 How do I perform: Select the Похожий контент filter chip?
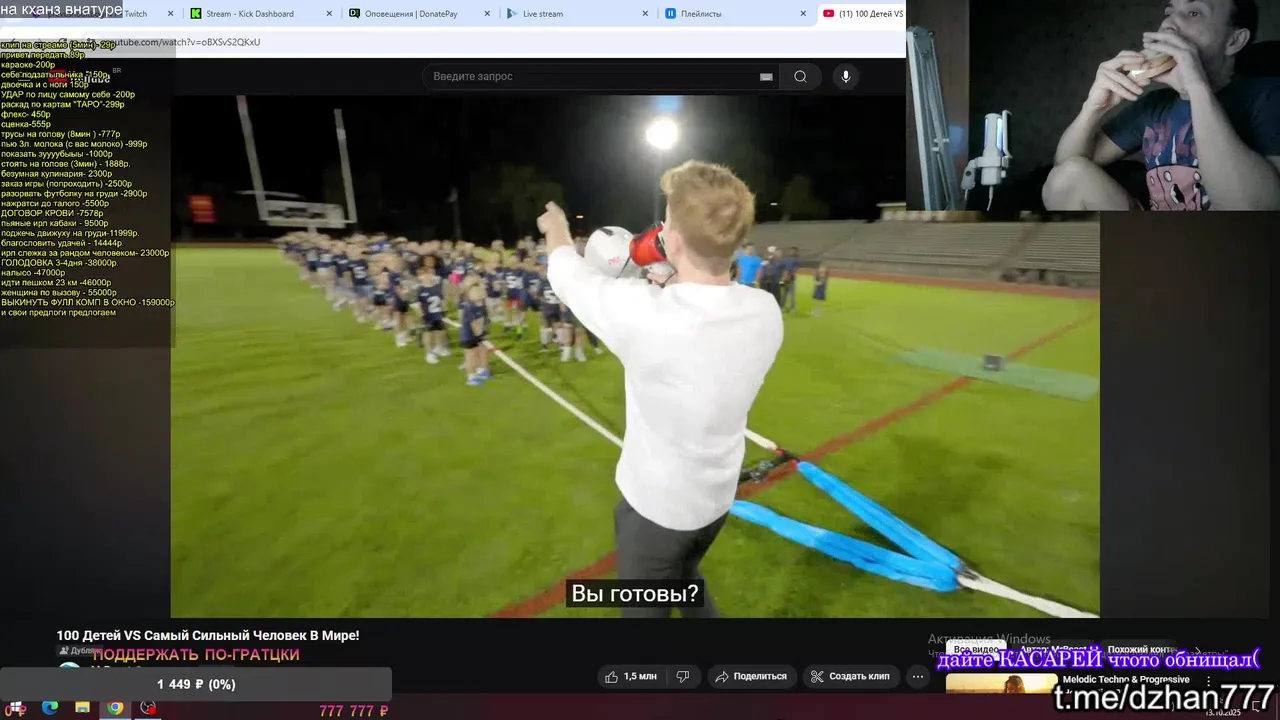click(1141, 650)
